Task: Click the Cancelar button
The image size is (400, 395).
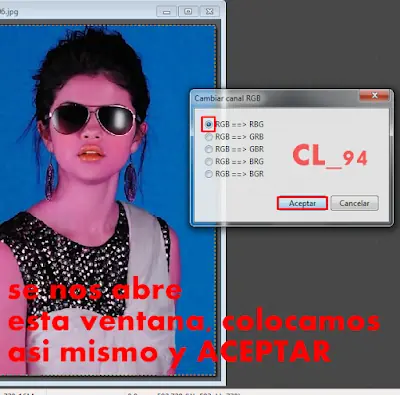Action: [x=354, y=203]
